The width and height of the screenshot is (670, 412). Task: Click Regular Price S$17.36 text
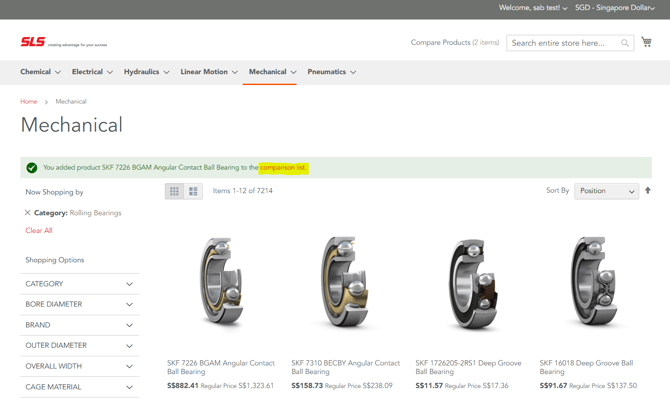click(476, 386)
